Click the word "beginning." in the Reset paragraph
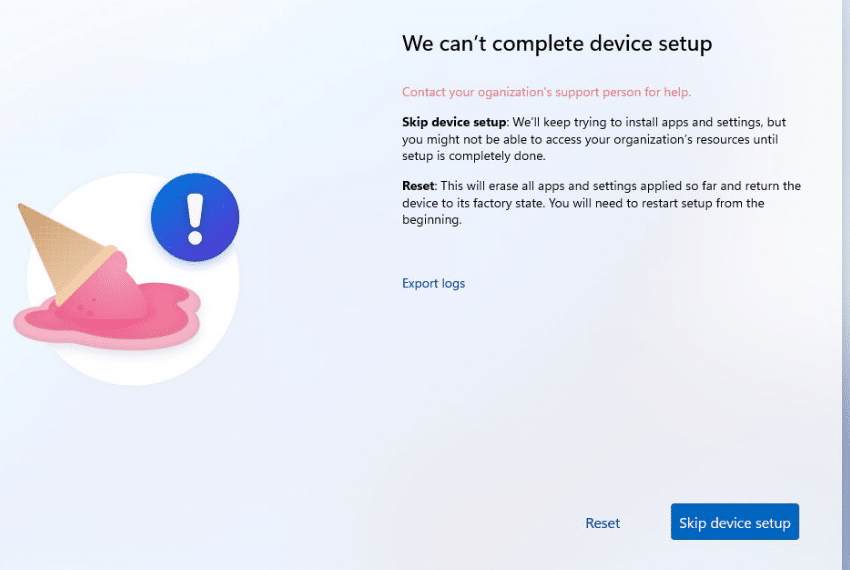Image resolution: width=850 pixels, height=570 pixels. point(432,220)
